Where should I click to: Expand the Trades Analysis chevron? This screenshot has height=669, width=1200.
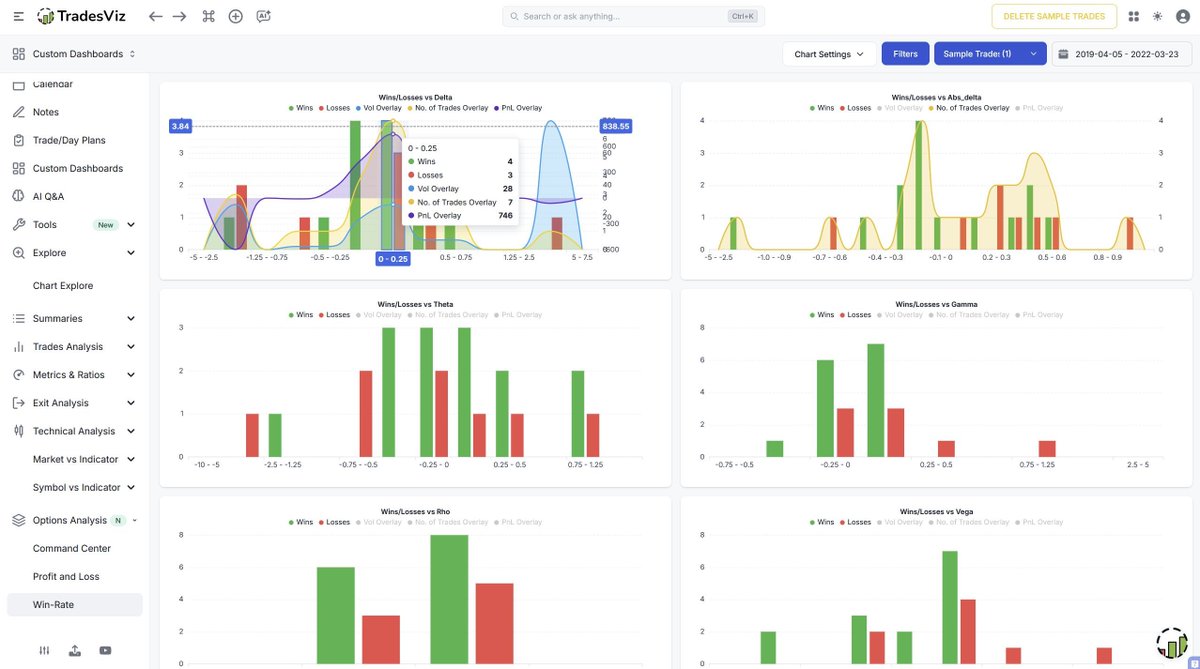click(x=131, y=346)
